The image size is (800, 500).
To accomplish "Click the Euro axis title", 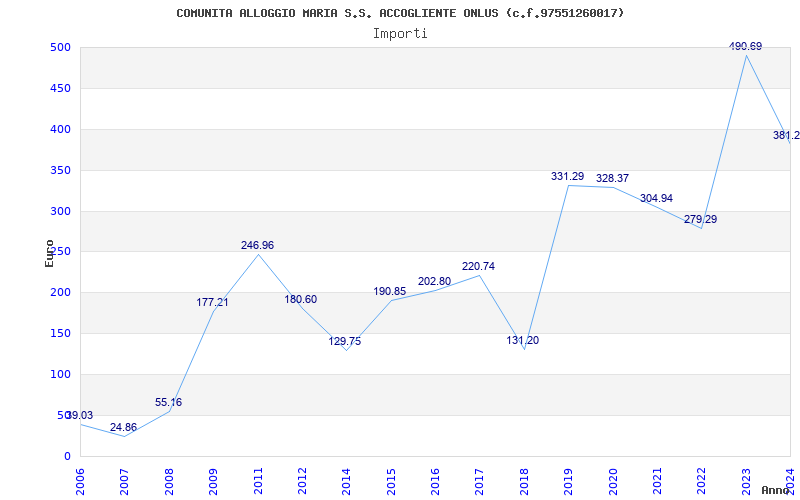I will tap(49, 254).
